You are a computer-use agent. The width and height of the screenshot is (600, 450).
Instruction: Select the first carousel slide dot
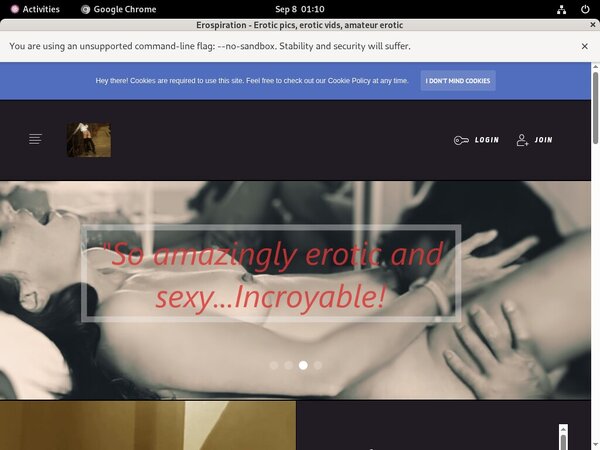(274, 365)
